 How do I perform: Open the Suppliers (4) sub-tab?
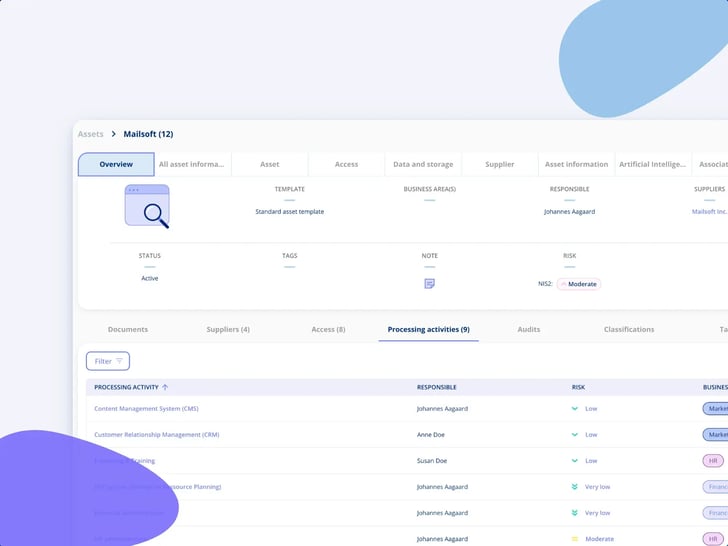click(228, 329)
